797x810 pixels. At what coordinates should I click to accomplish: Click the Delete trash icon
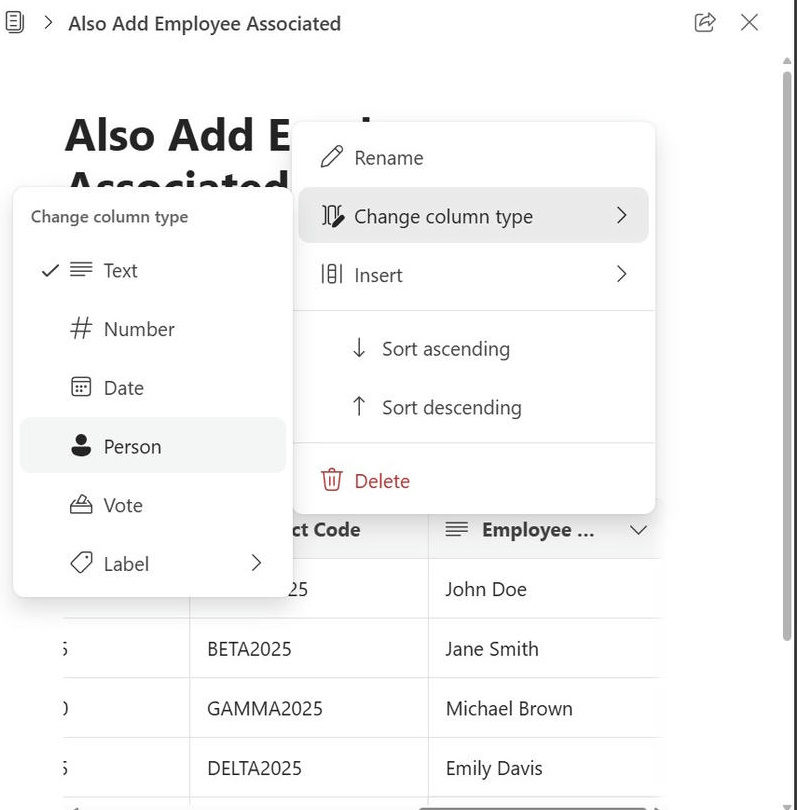tap(330, 480)
